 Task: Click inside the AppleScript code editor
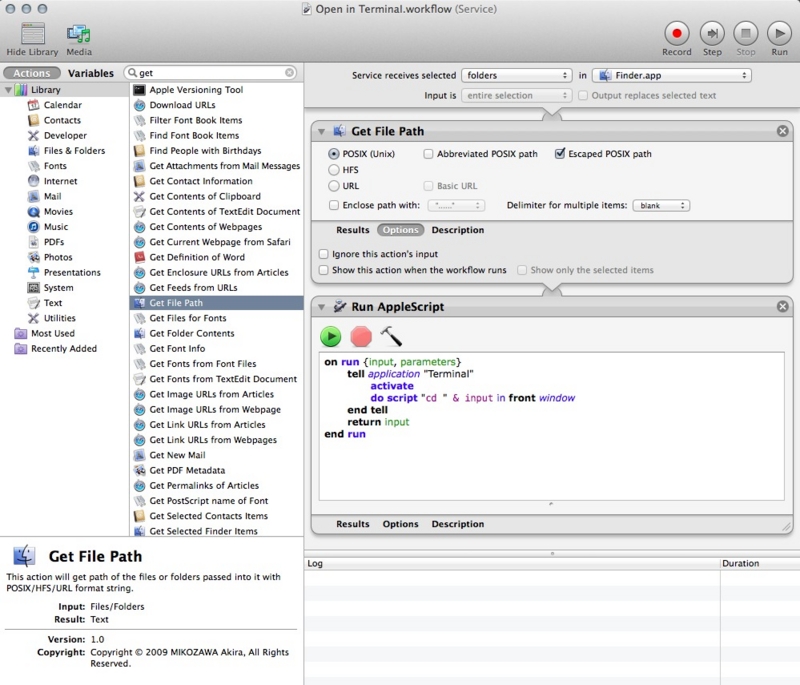(552, 426)
